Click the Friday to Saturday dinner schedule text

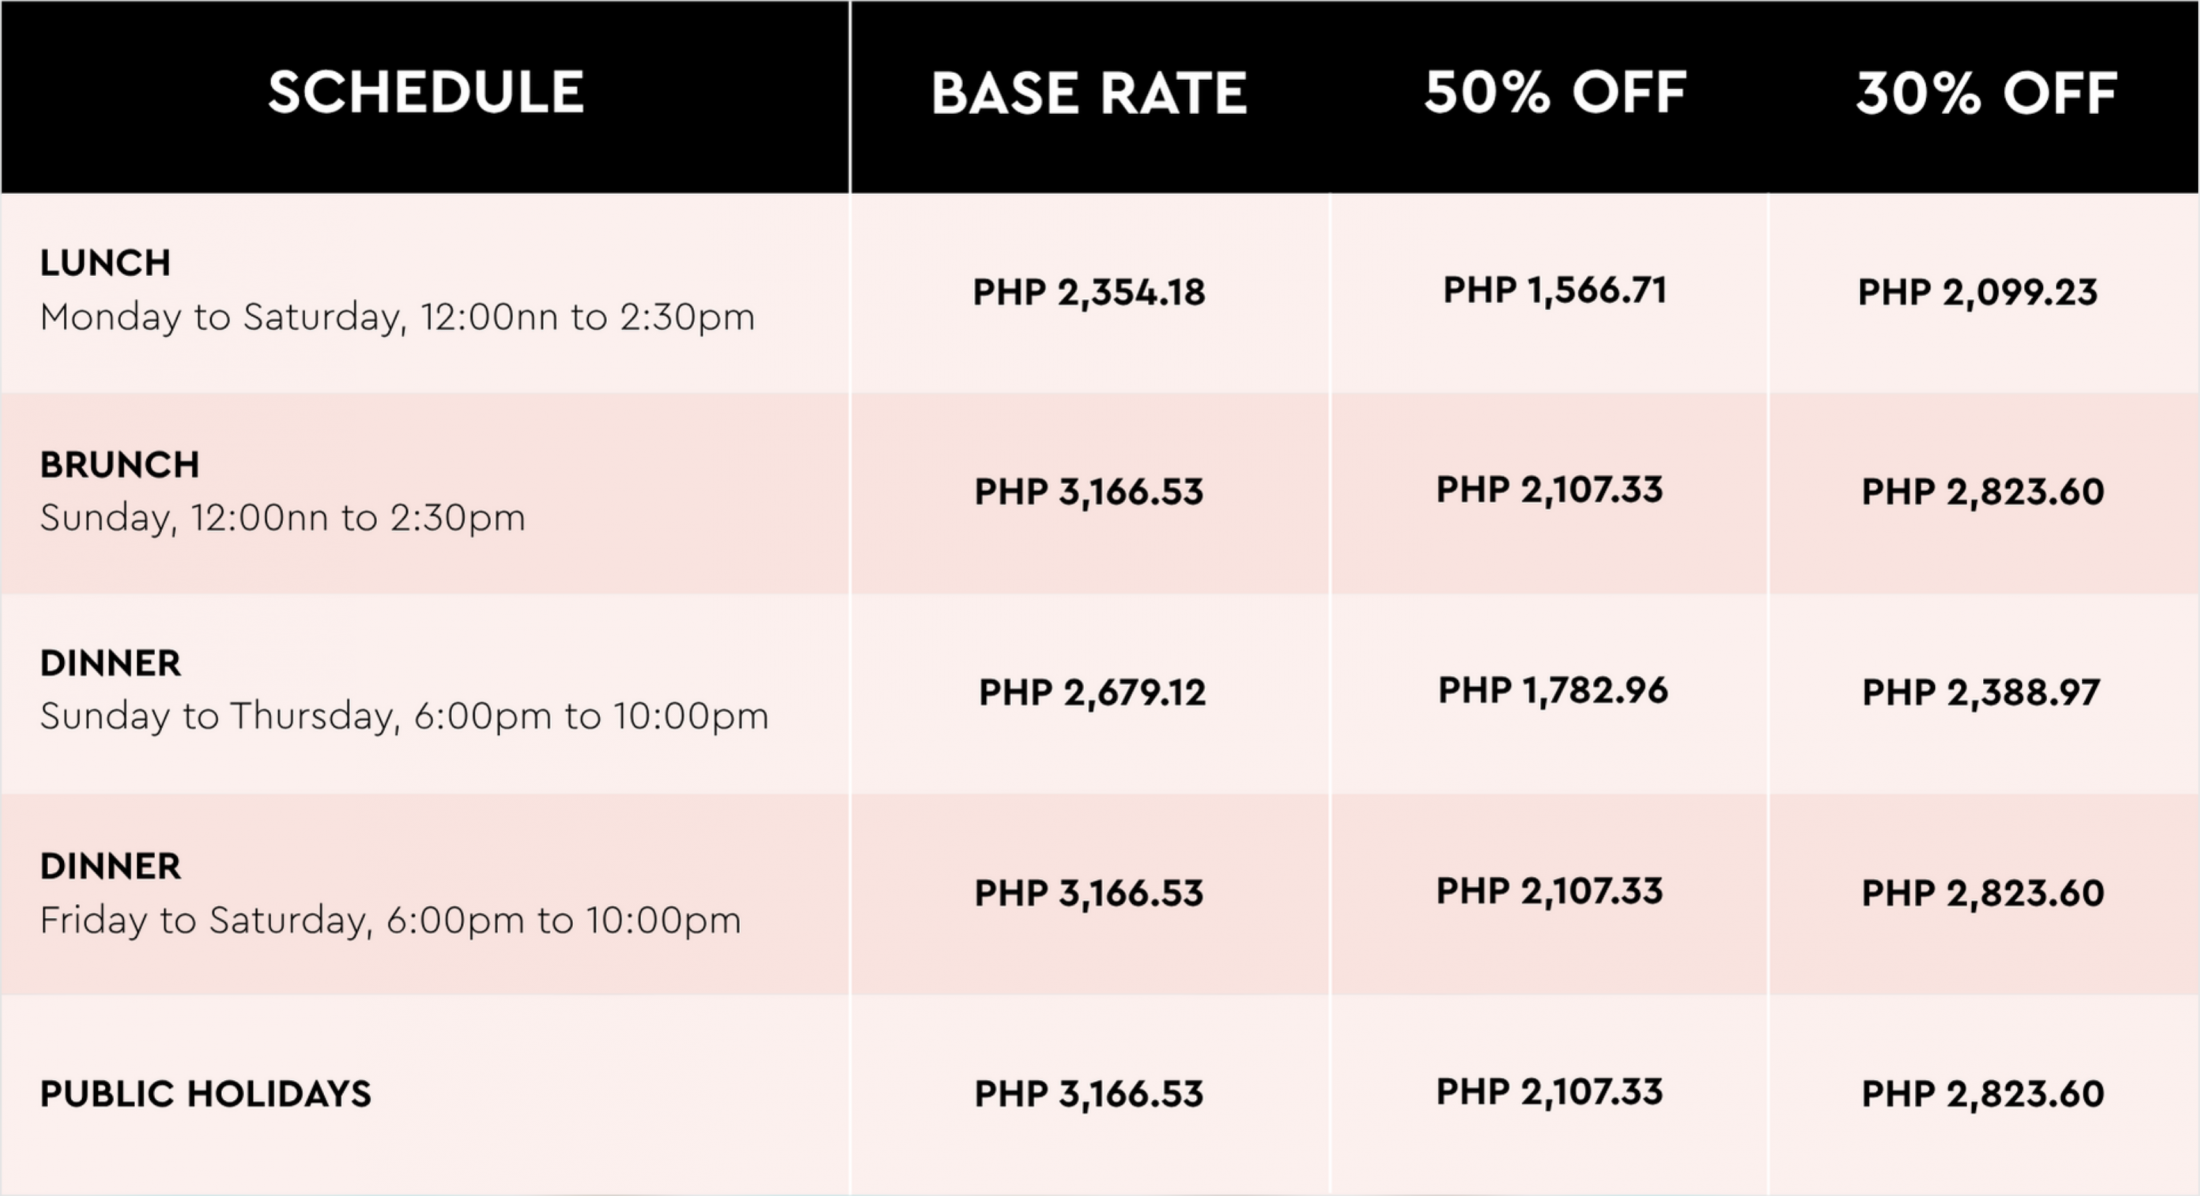(390, 920)
